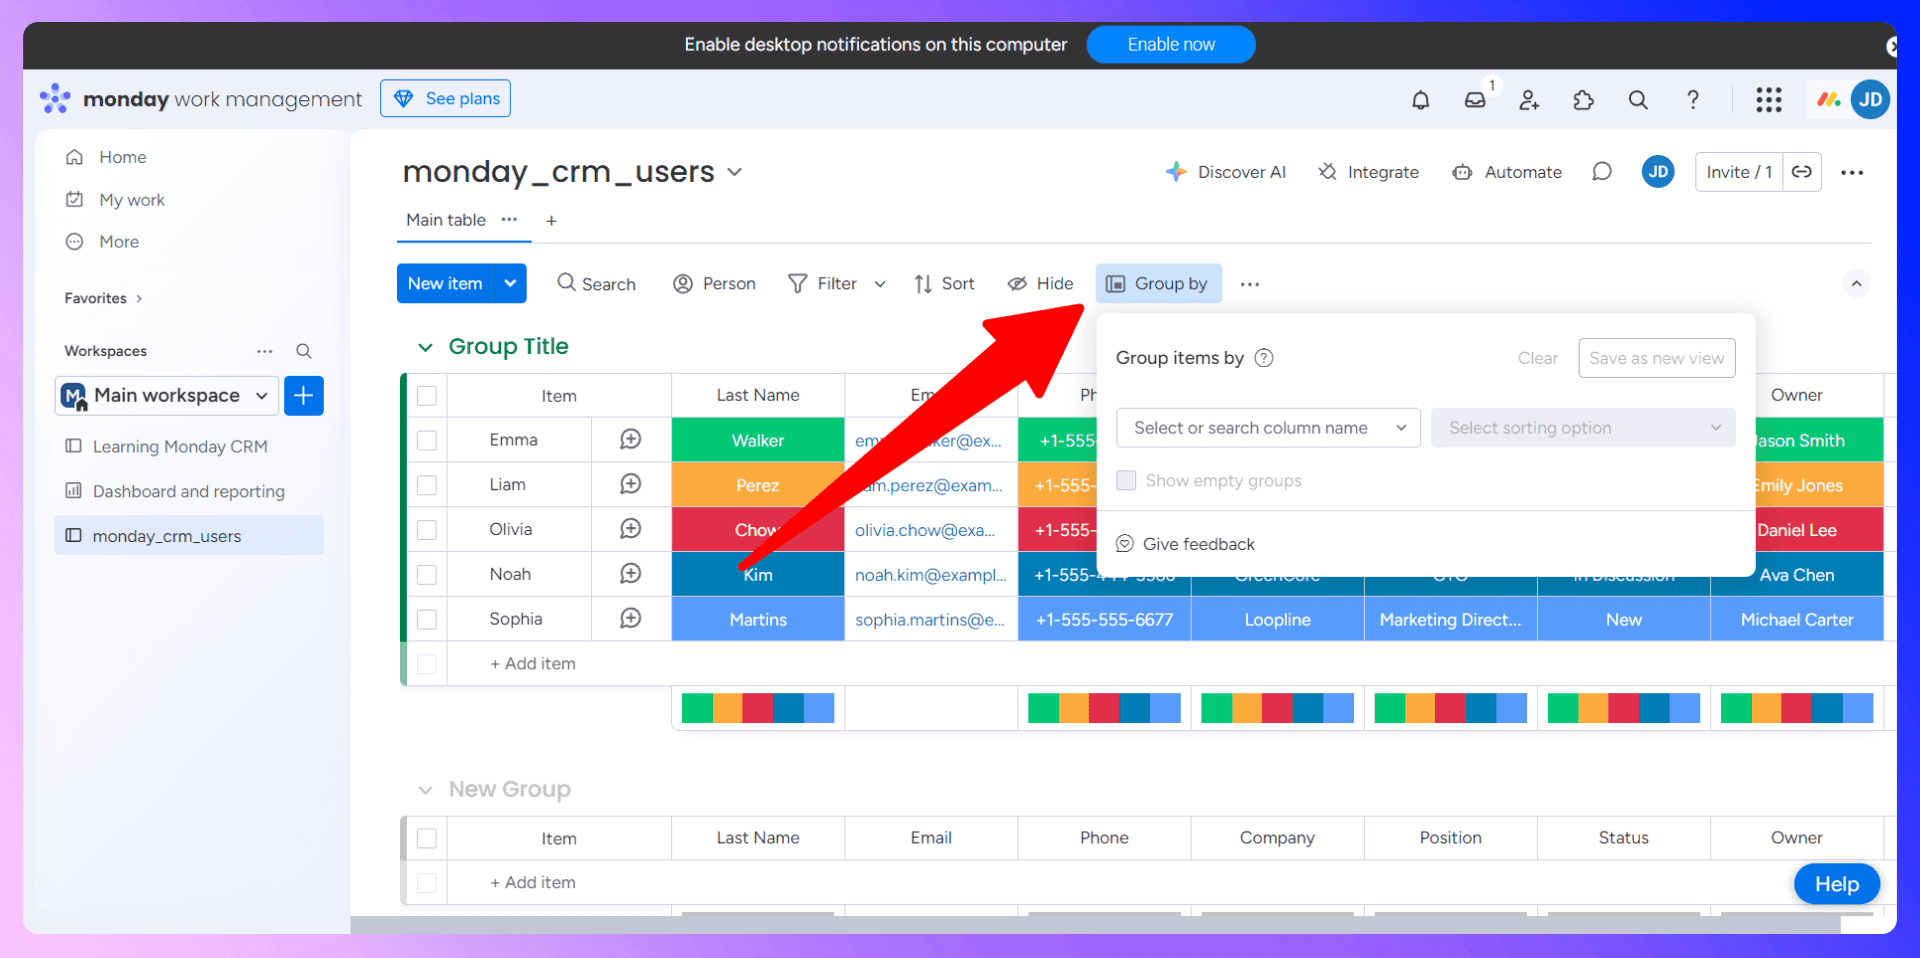Open Dashboard and reporting board
The image size is (1920, 958).
189,491
